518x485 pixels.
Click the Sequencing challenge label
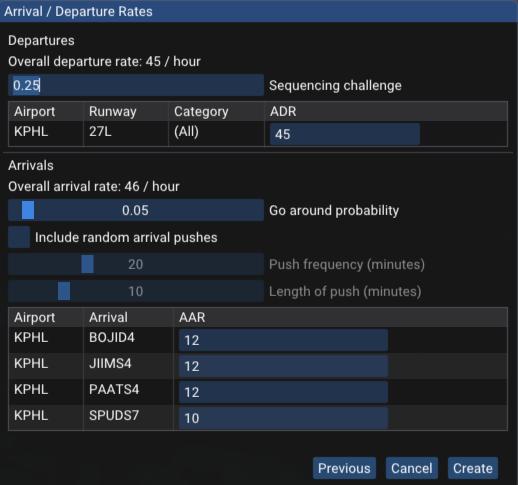pyautogui.click(x=335, y=86)
